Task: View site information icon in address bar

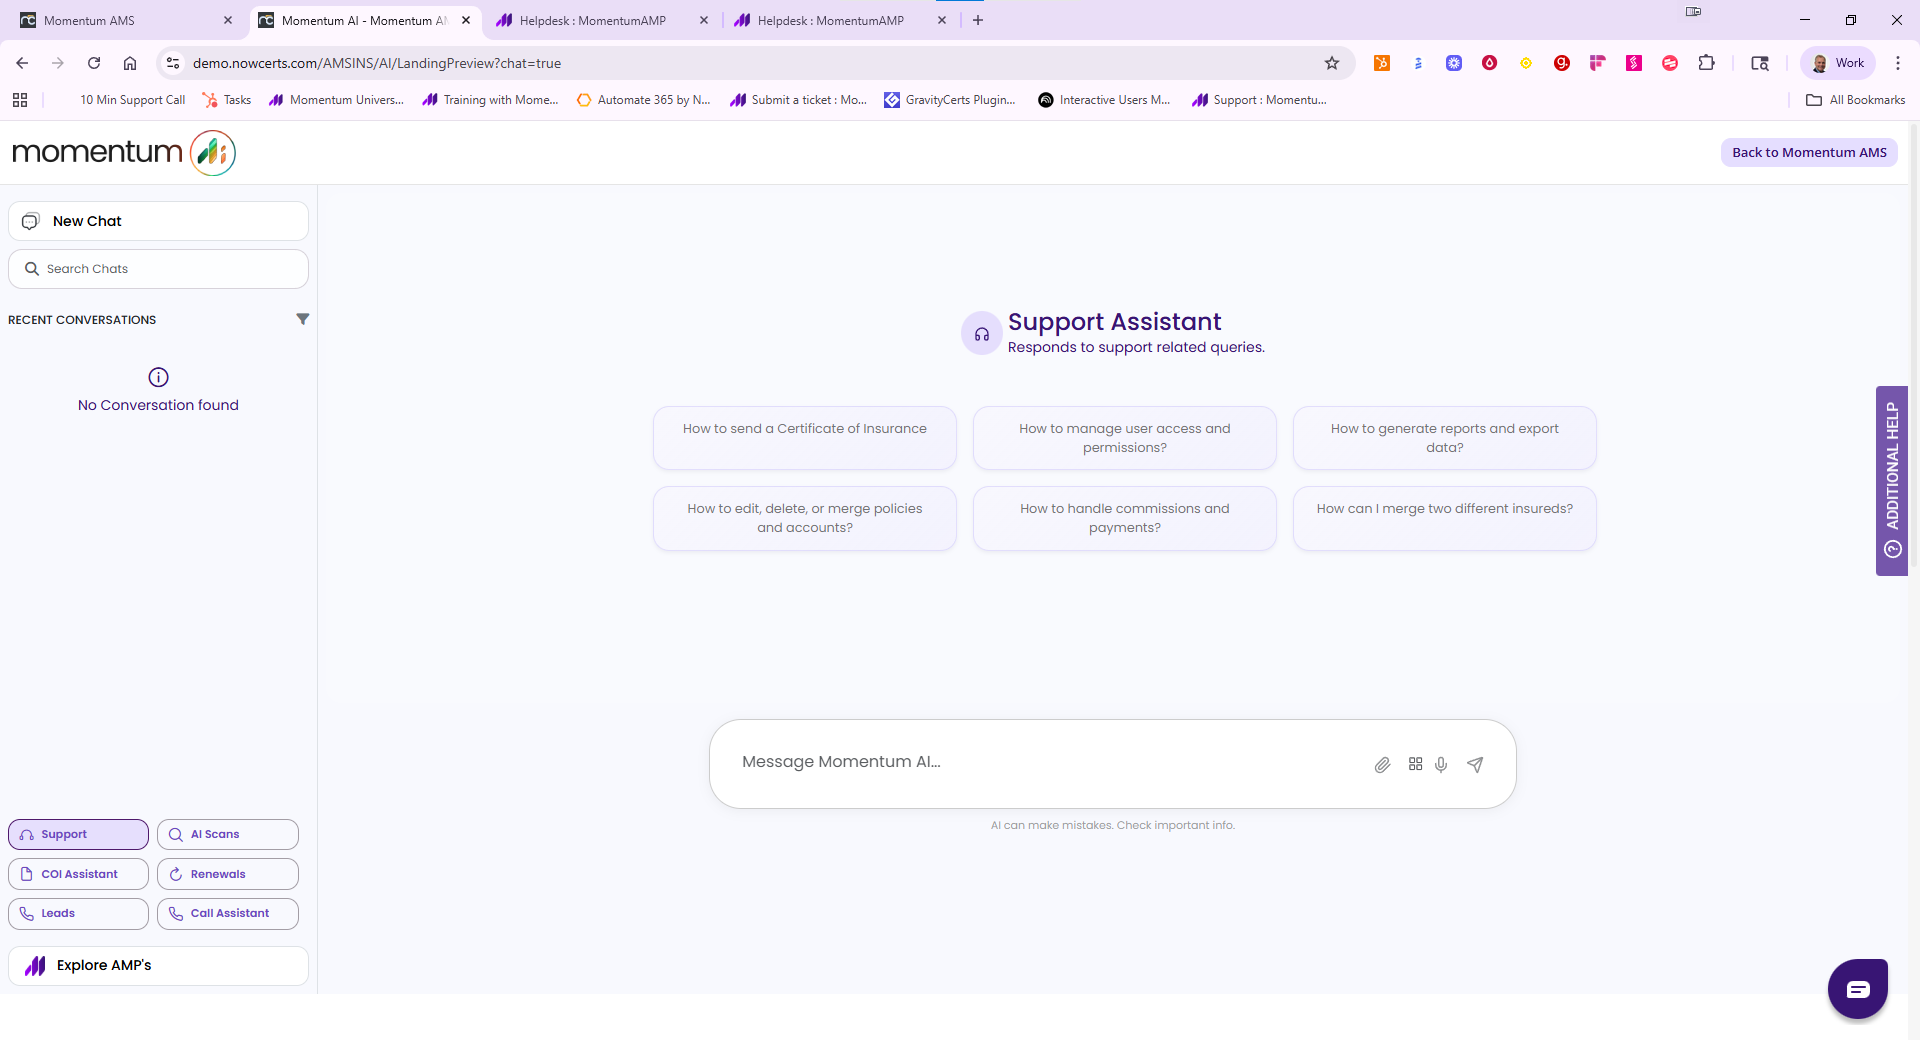Action: [173, 63]
